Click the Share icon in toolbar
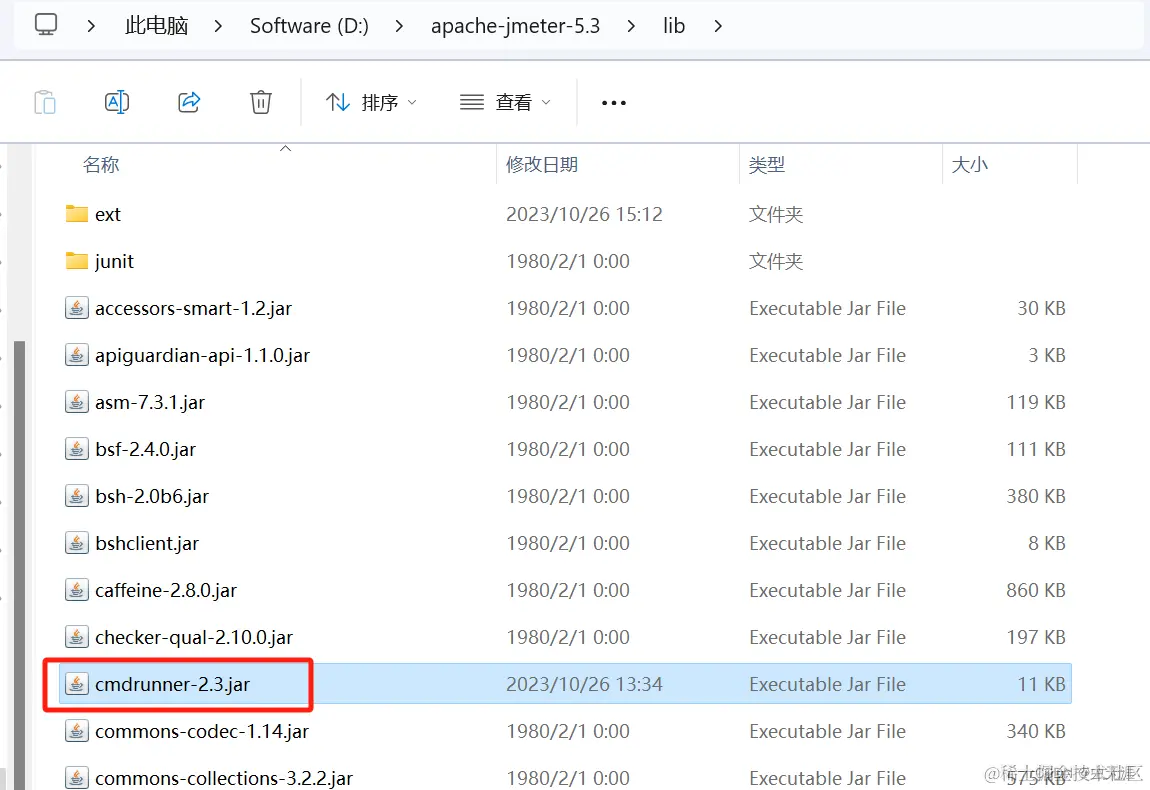1150x790 pixels. [189, 102]
